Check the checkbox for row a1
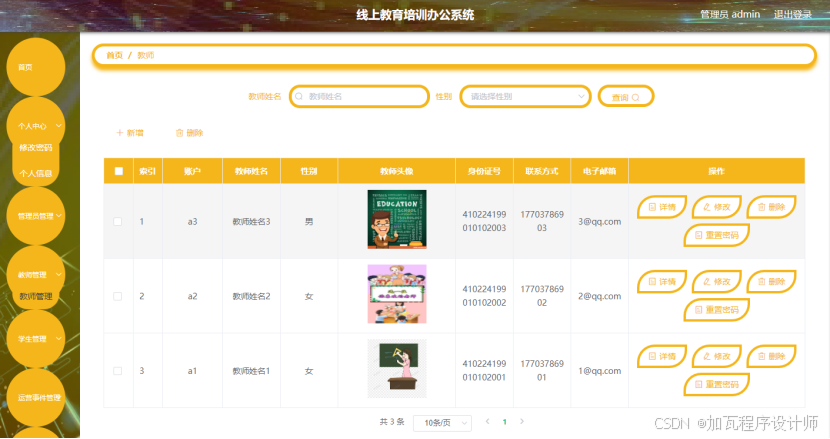This screenshot has width=830, height=439. 118,371
